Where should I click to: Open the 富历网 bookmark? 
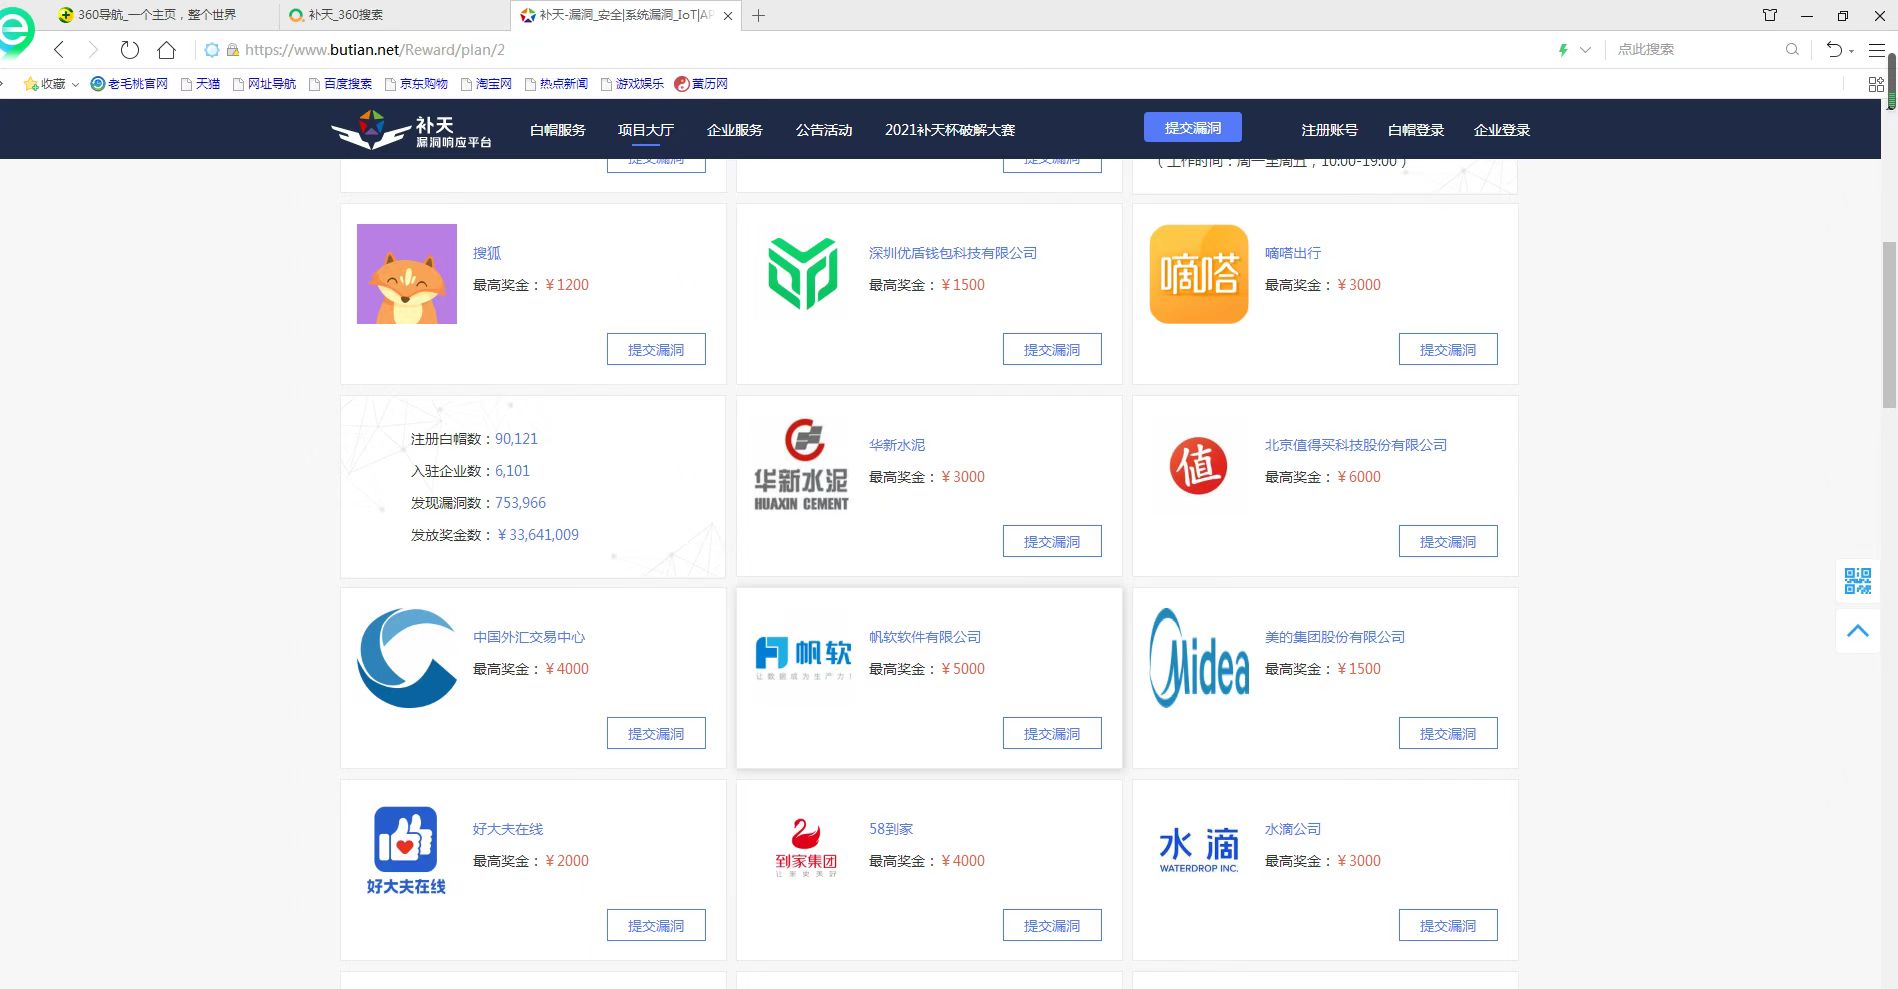pos(701,84)
